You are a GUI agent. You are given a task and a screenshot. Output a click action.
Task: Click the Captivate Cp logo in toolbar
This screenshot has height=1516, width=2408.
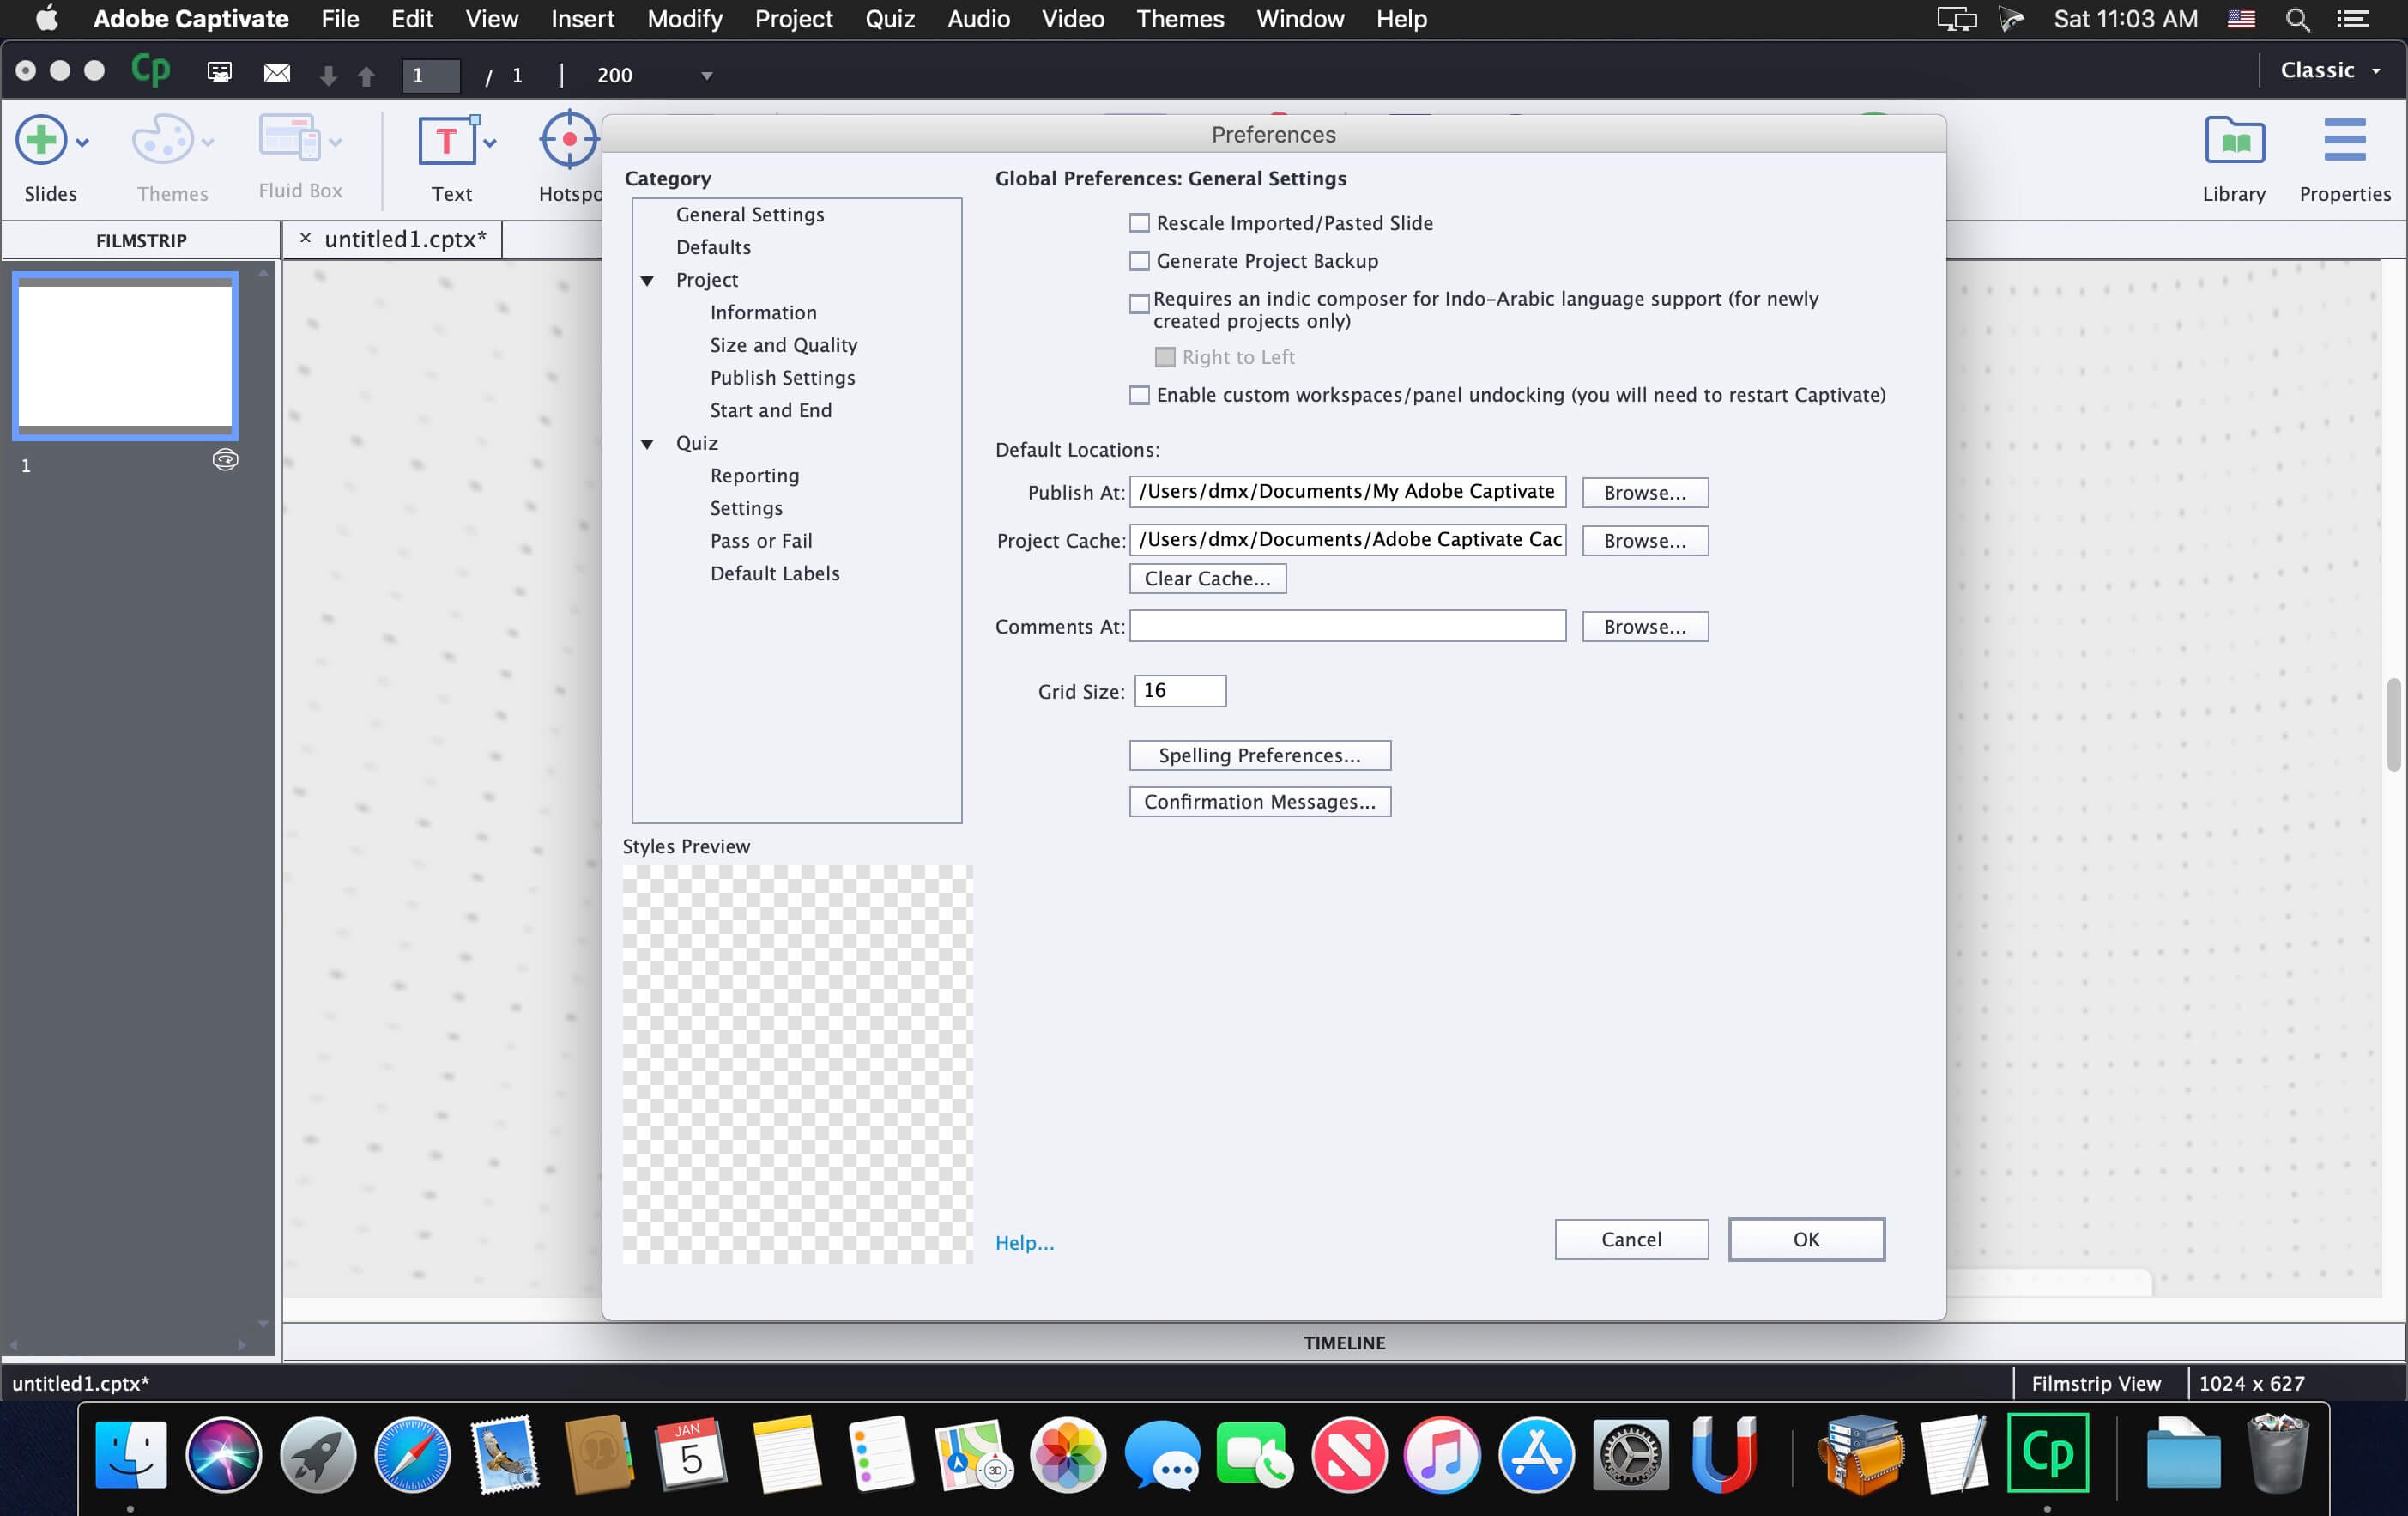150,71
